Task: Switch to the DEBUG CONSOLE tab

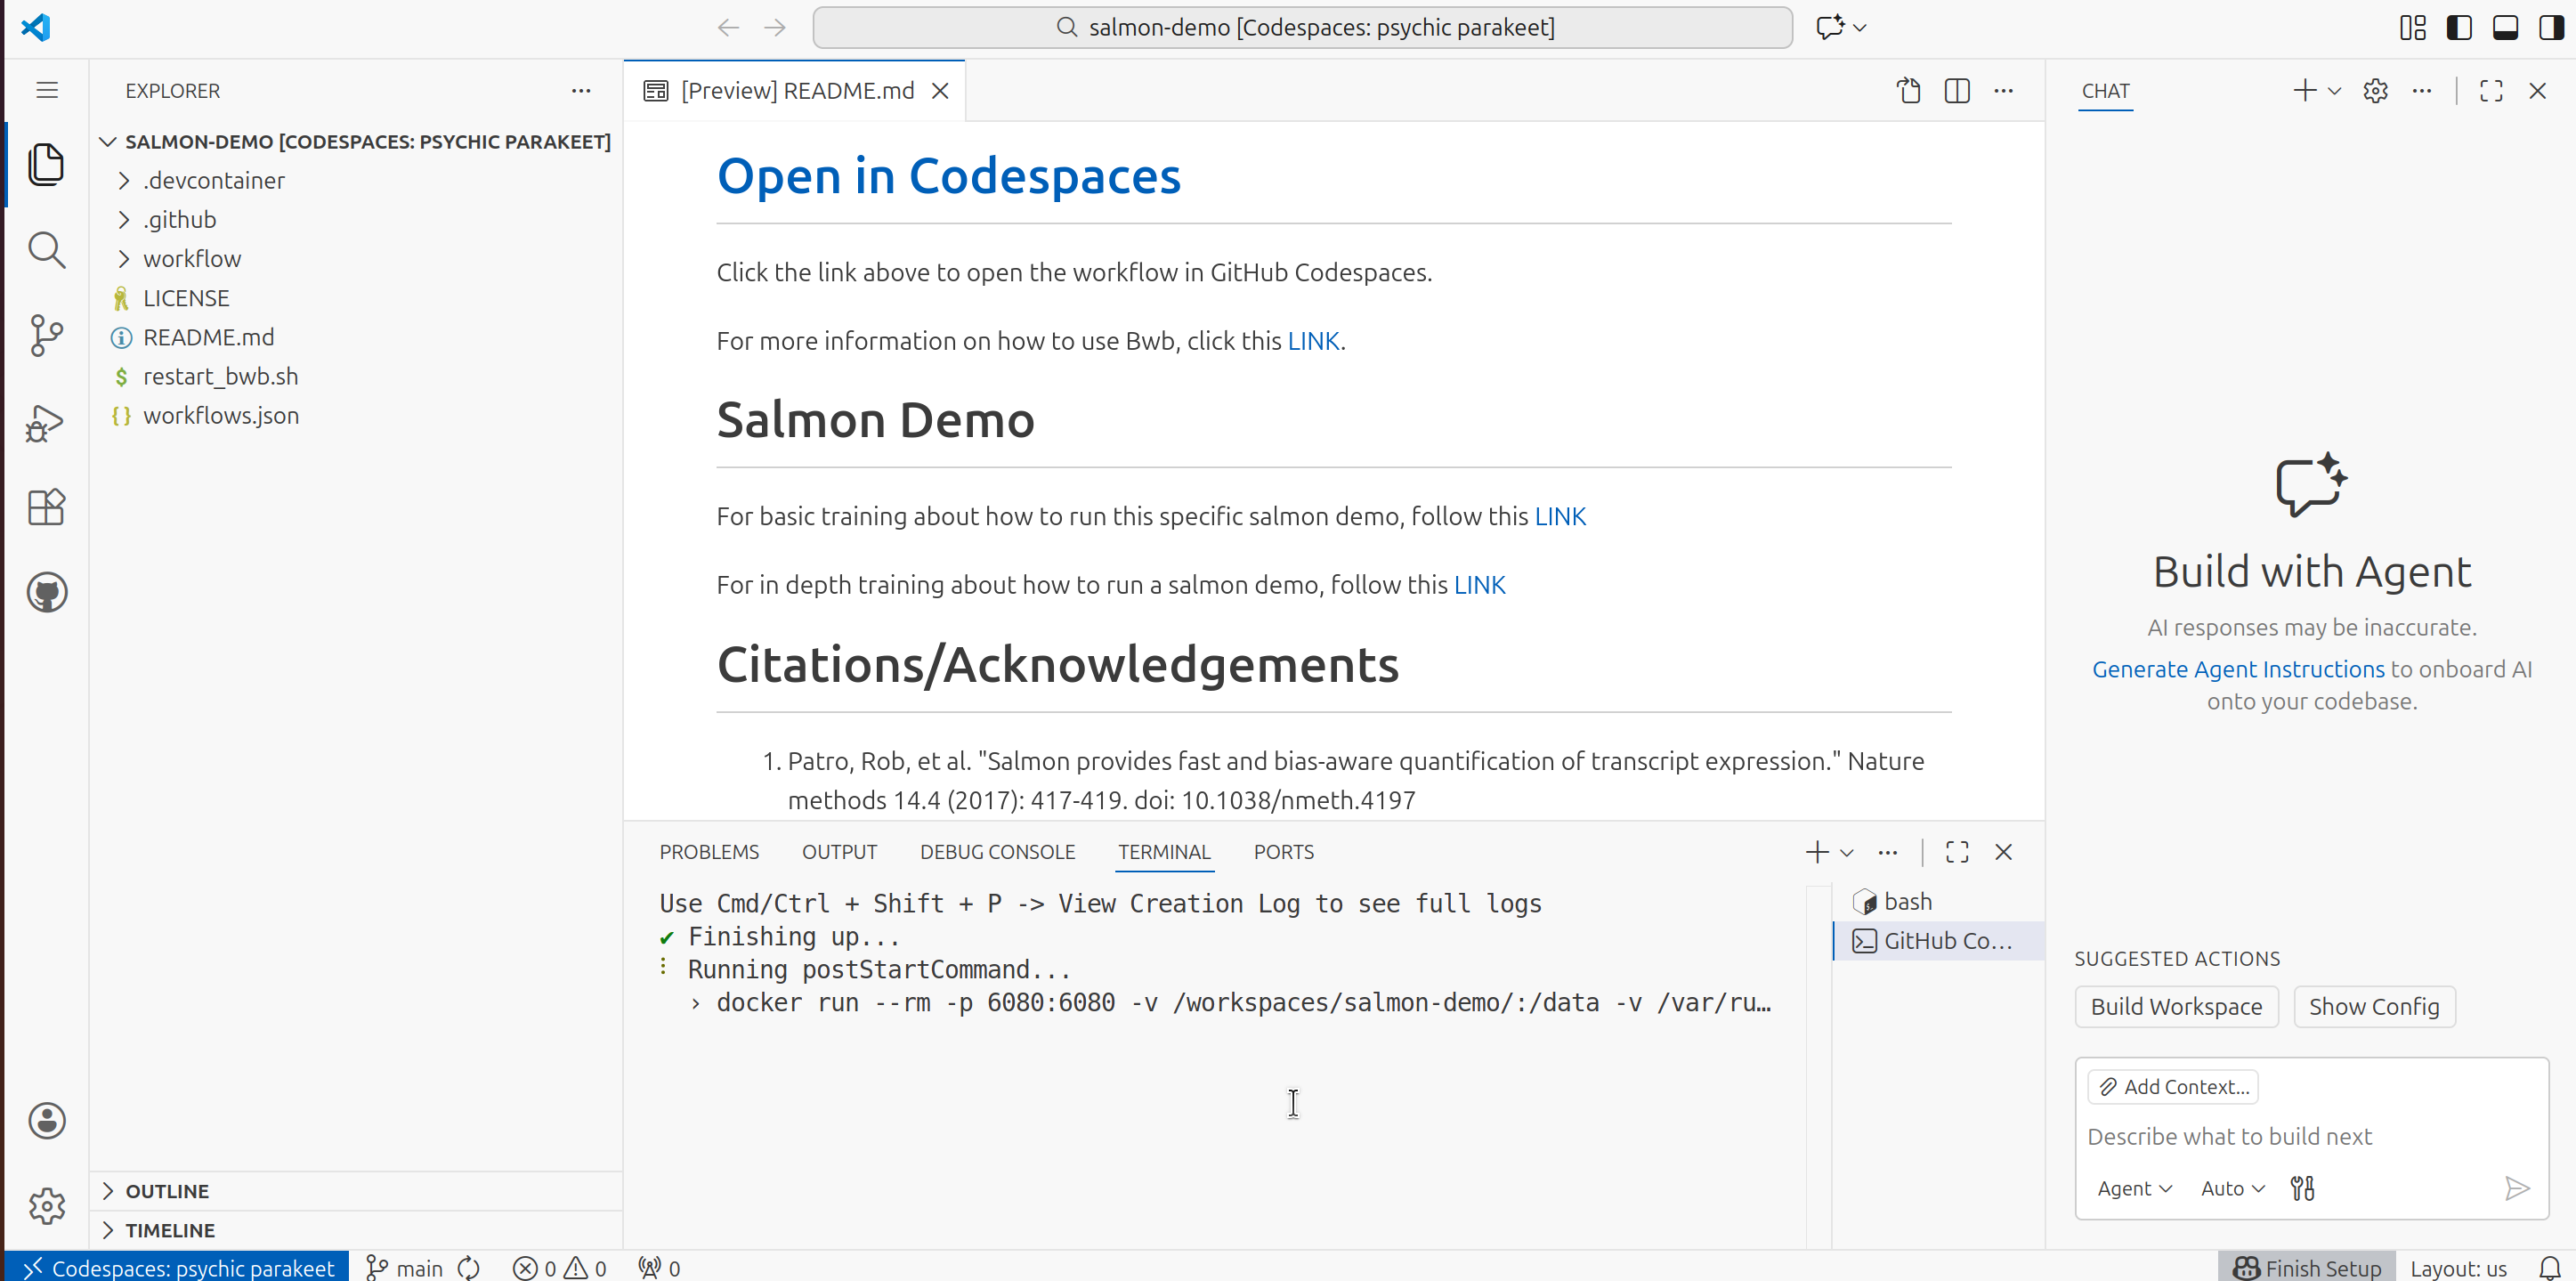Action: tap(997, 851)
